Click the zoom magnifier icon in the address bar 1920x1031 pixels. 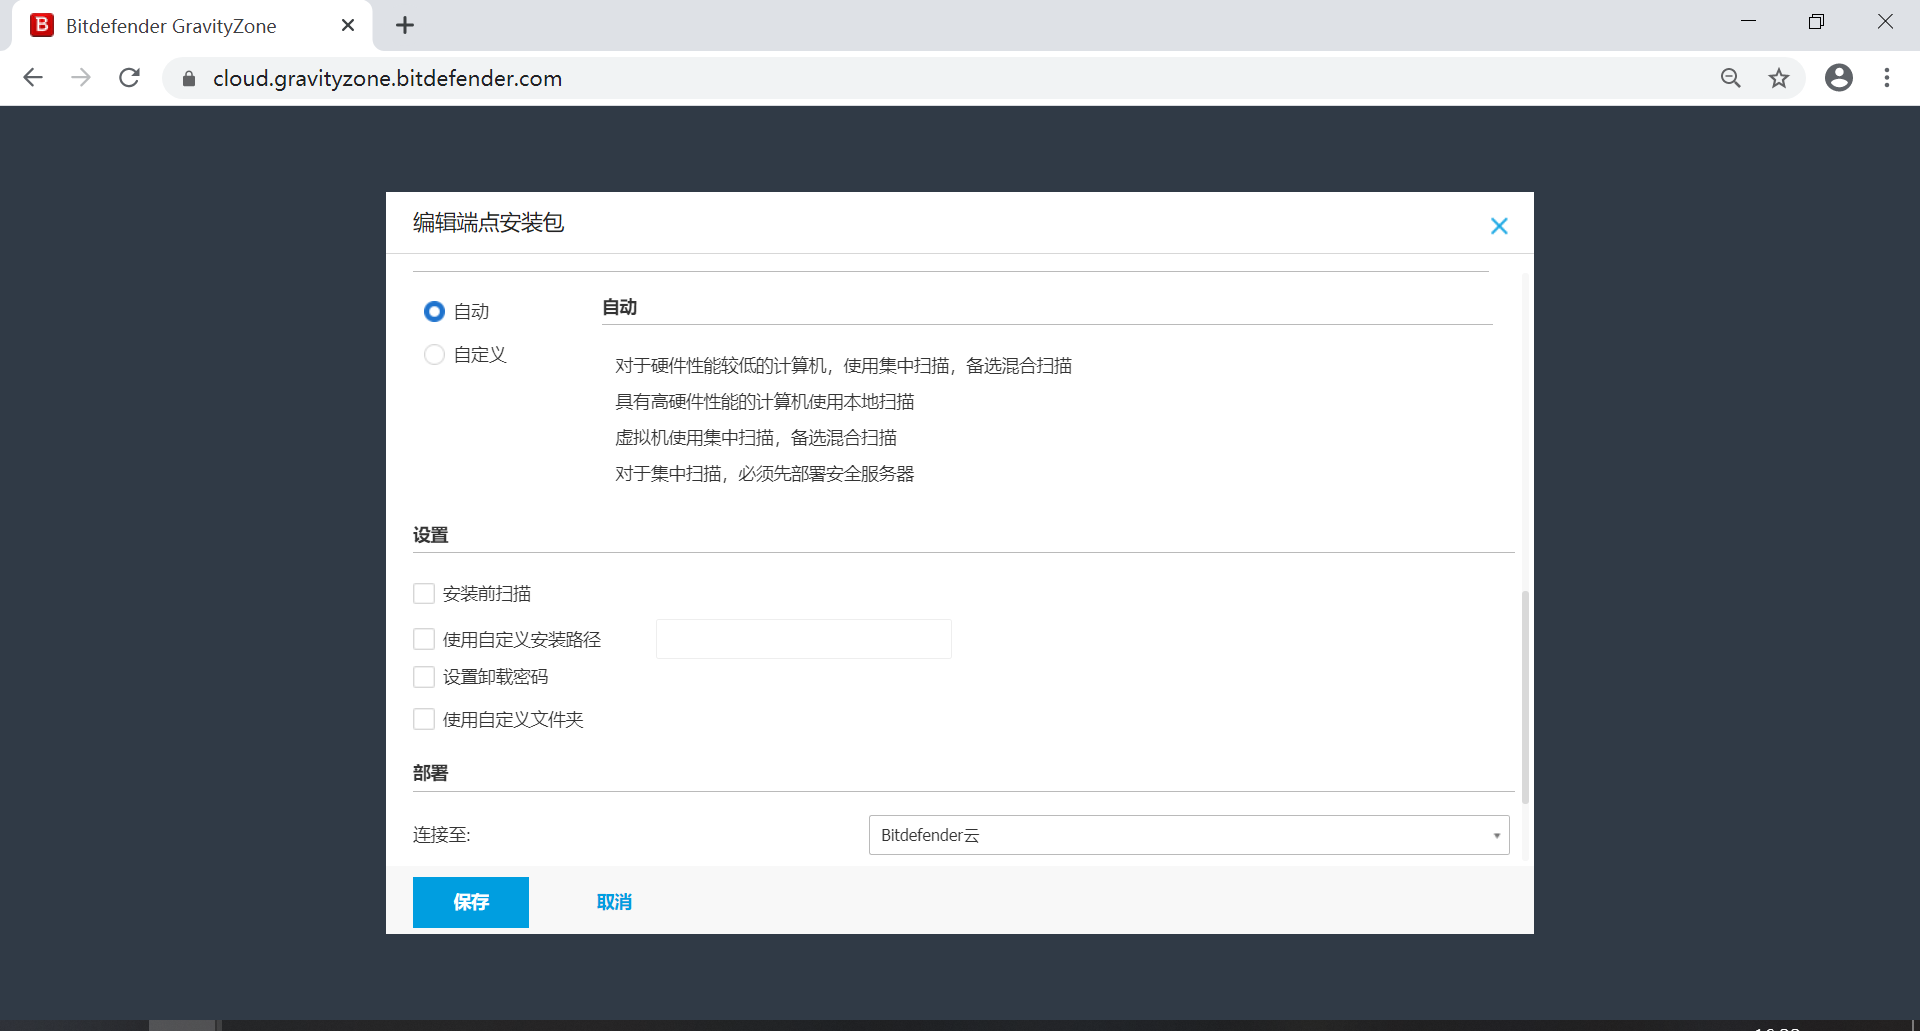(1730, 78)
